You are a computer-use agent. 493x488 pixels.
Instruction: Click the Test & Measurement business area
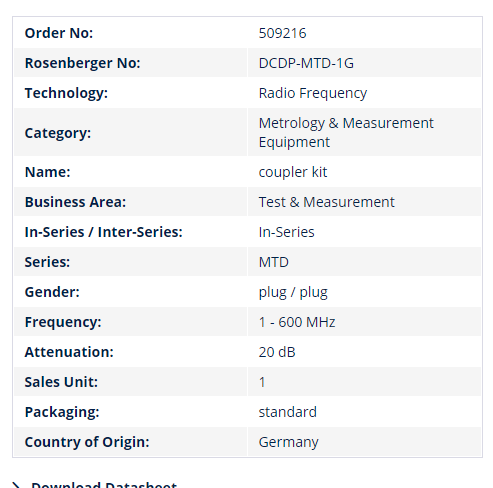326,202
